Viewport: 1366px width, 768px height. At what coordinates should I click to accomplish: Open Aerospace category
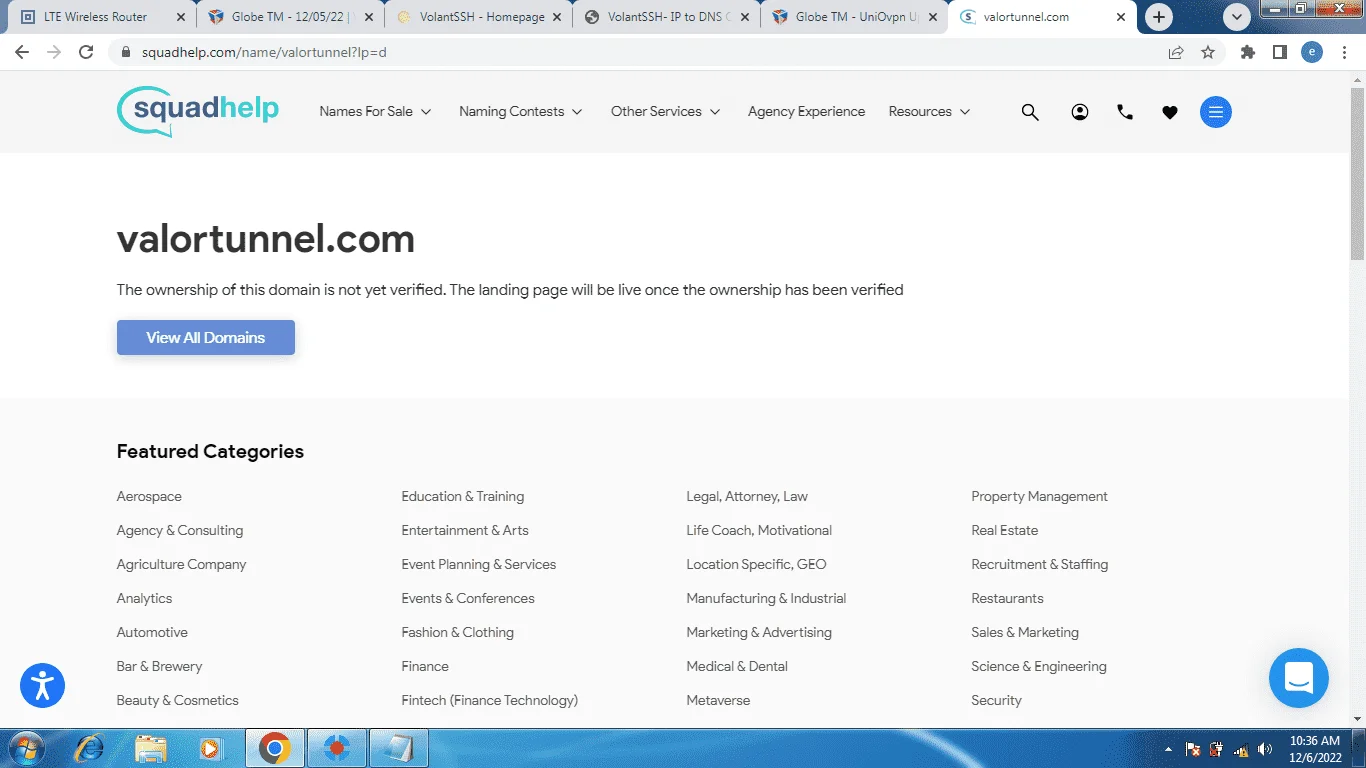click(149, 497)
